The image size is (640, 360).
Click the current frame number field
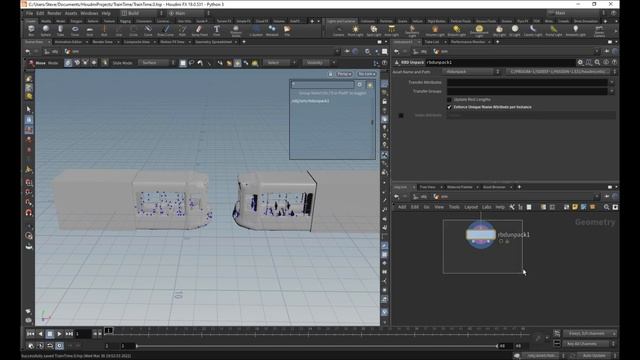click(83, 334)
